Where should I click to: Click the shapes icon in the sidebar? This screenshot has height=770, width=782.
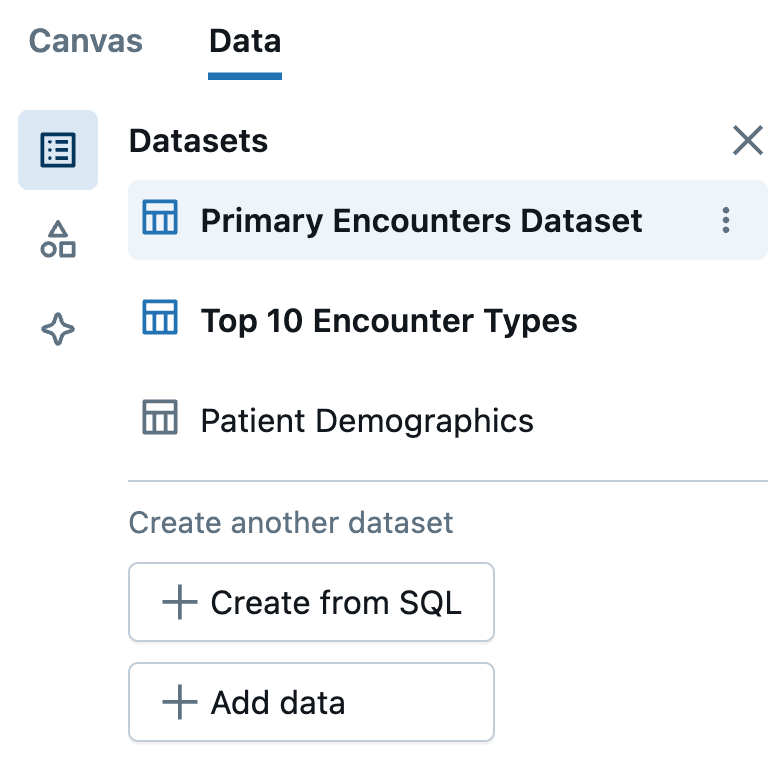58,240
